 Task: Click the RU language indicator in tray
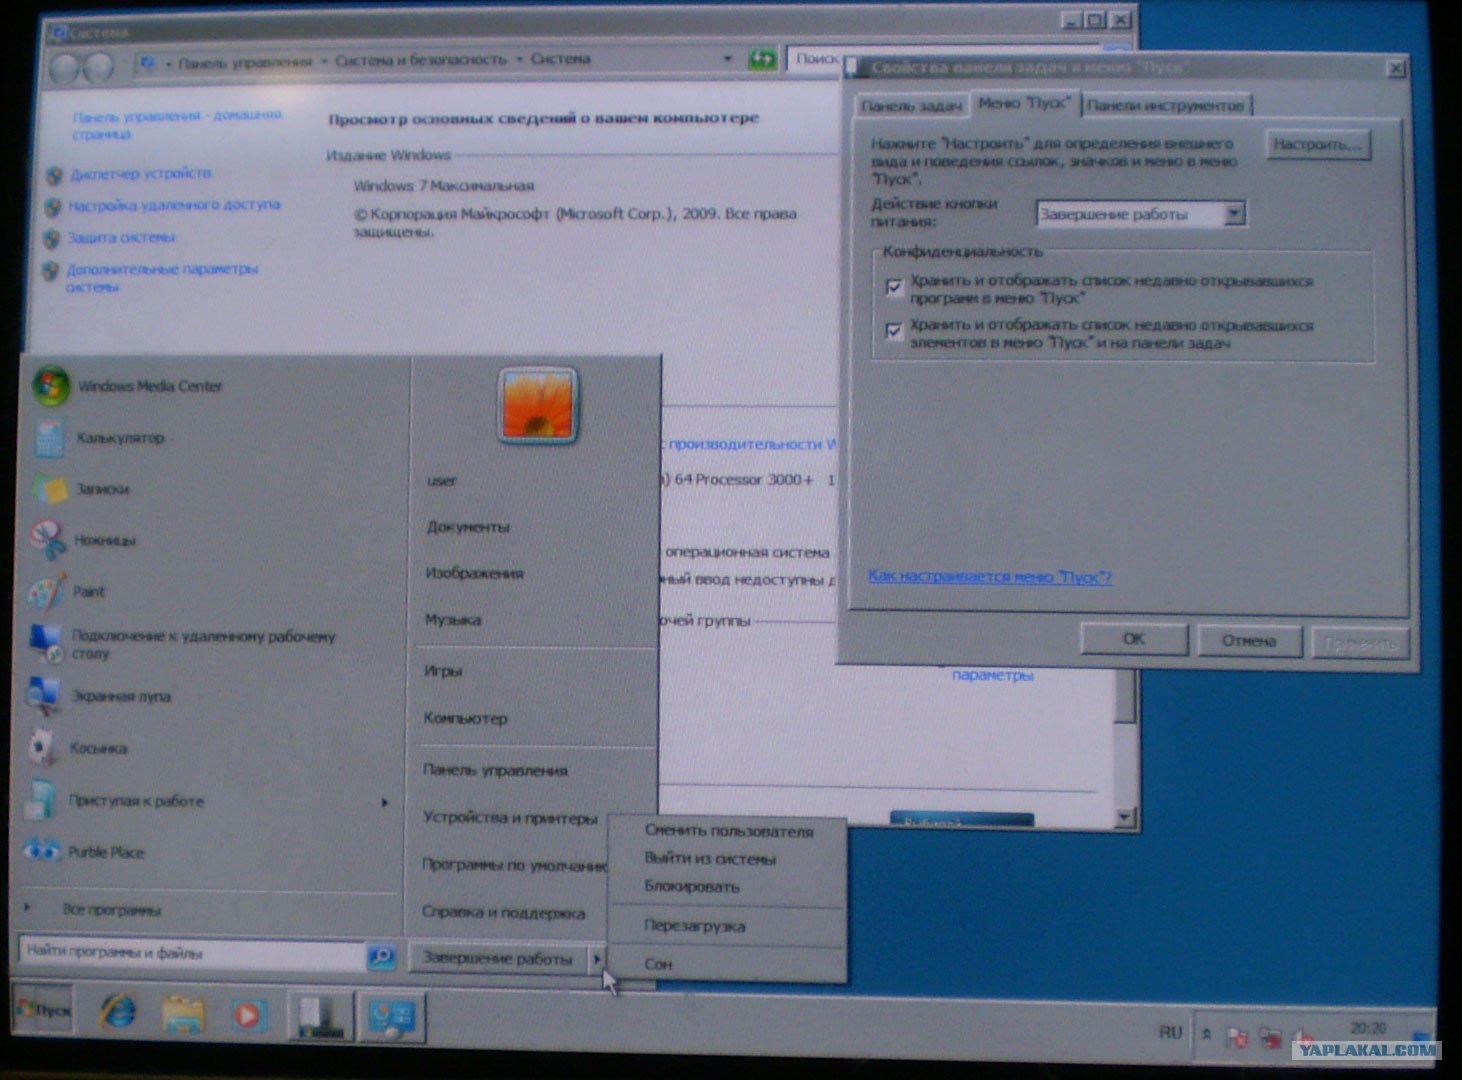[x=1170, y=1033]
